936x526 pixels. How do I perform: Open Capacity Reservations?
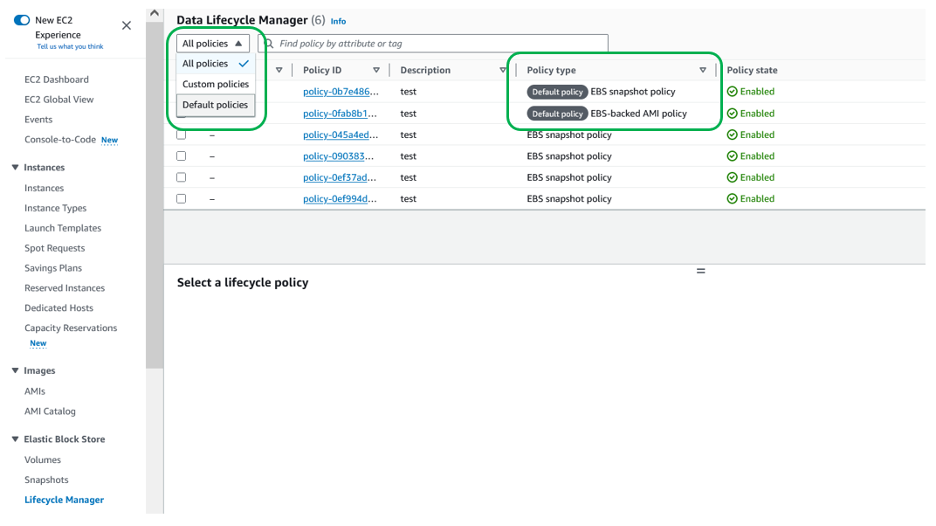[x=70, y=328]
